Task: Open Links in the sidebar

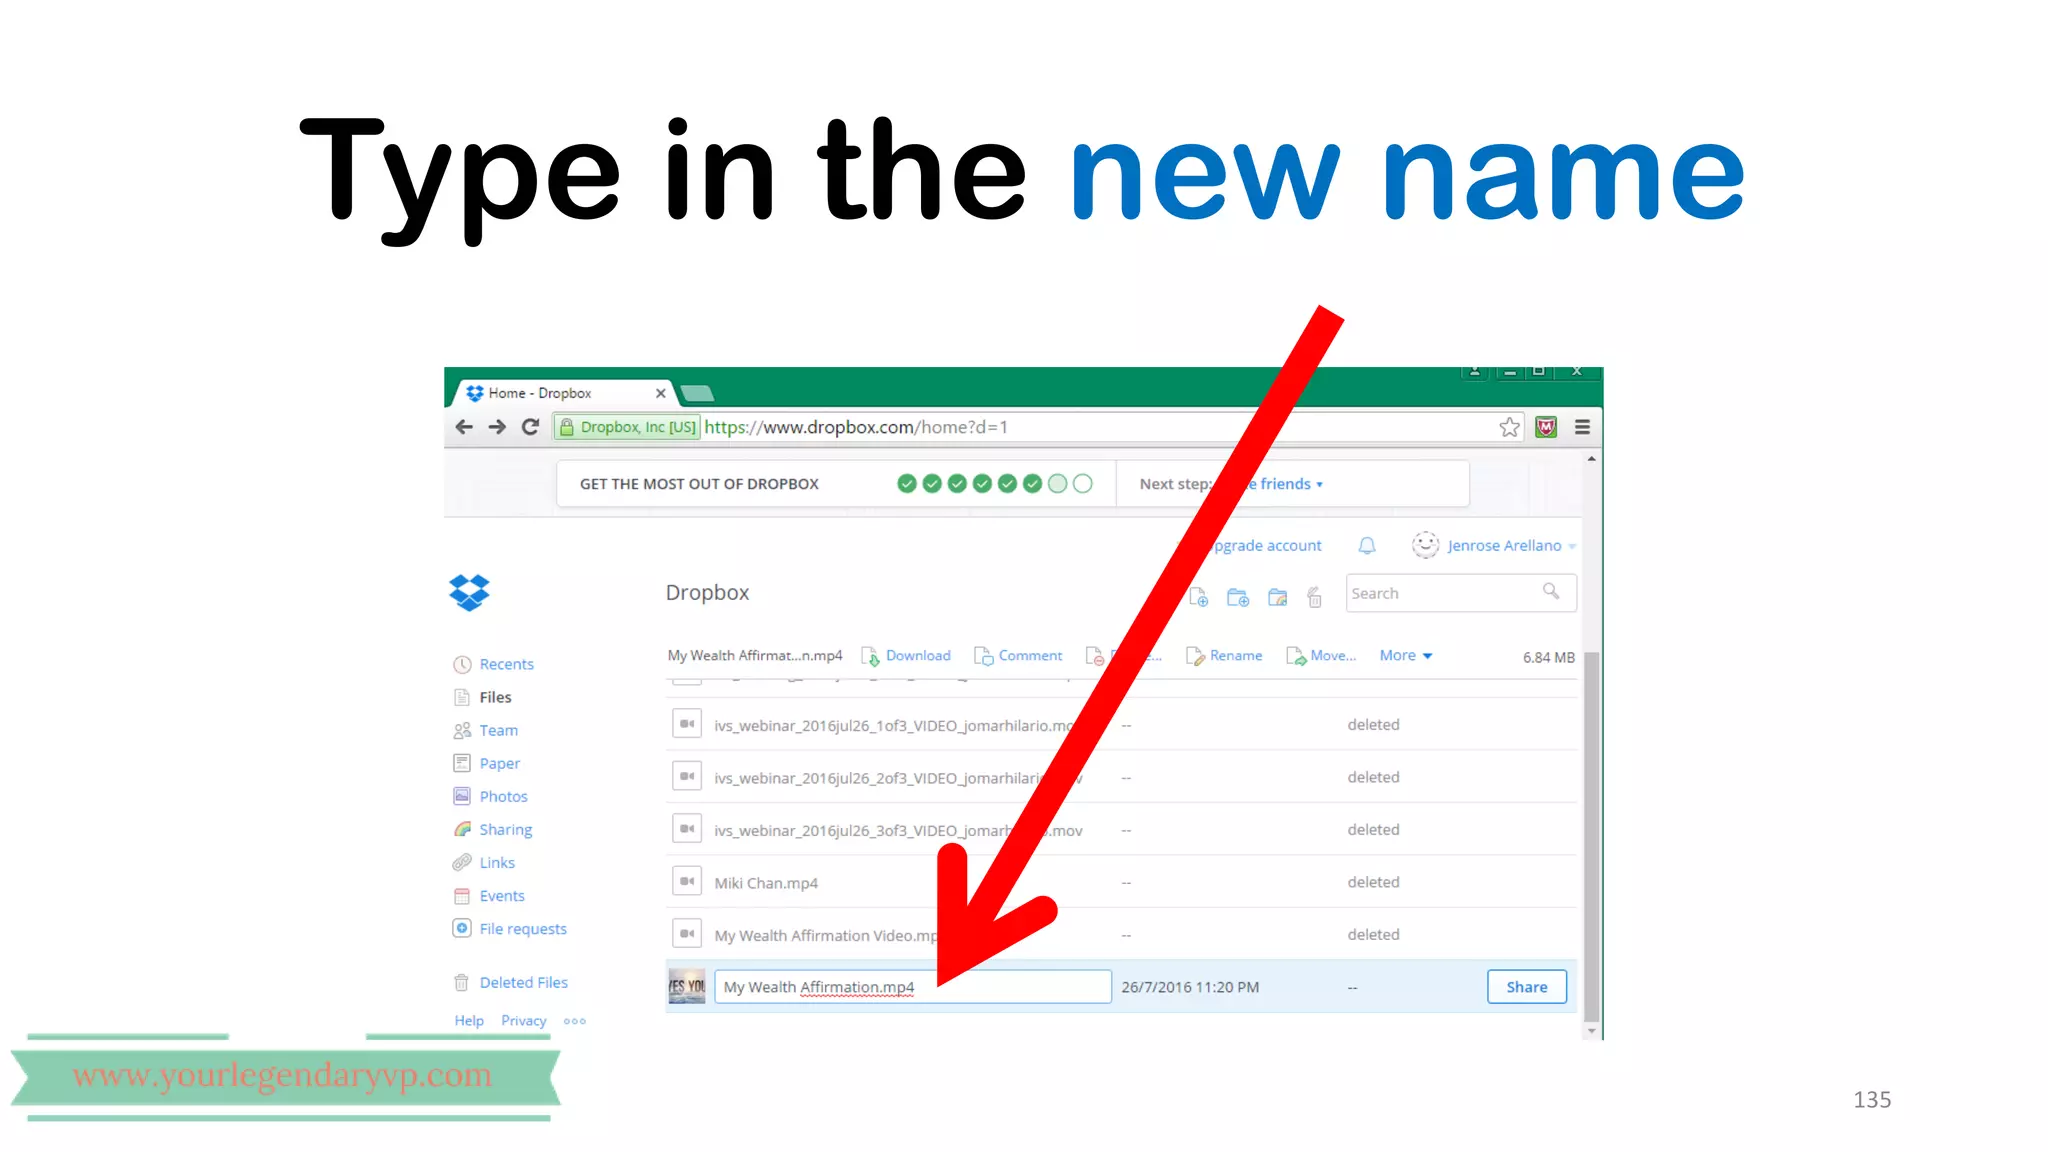Action: [484, 862]
